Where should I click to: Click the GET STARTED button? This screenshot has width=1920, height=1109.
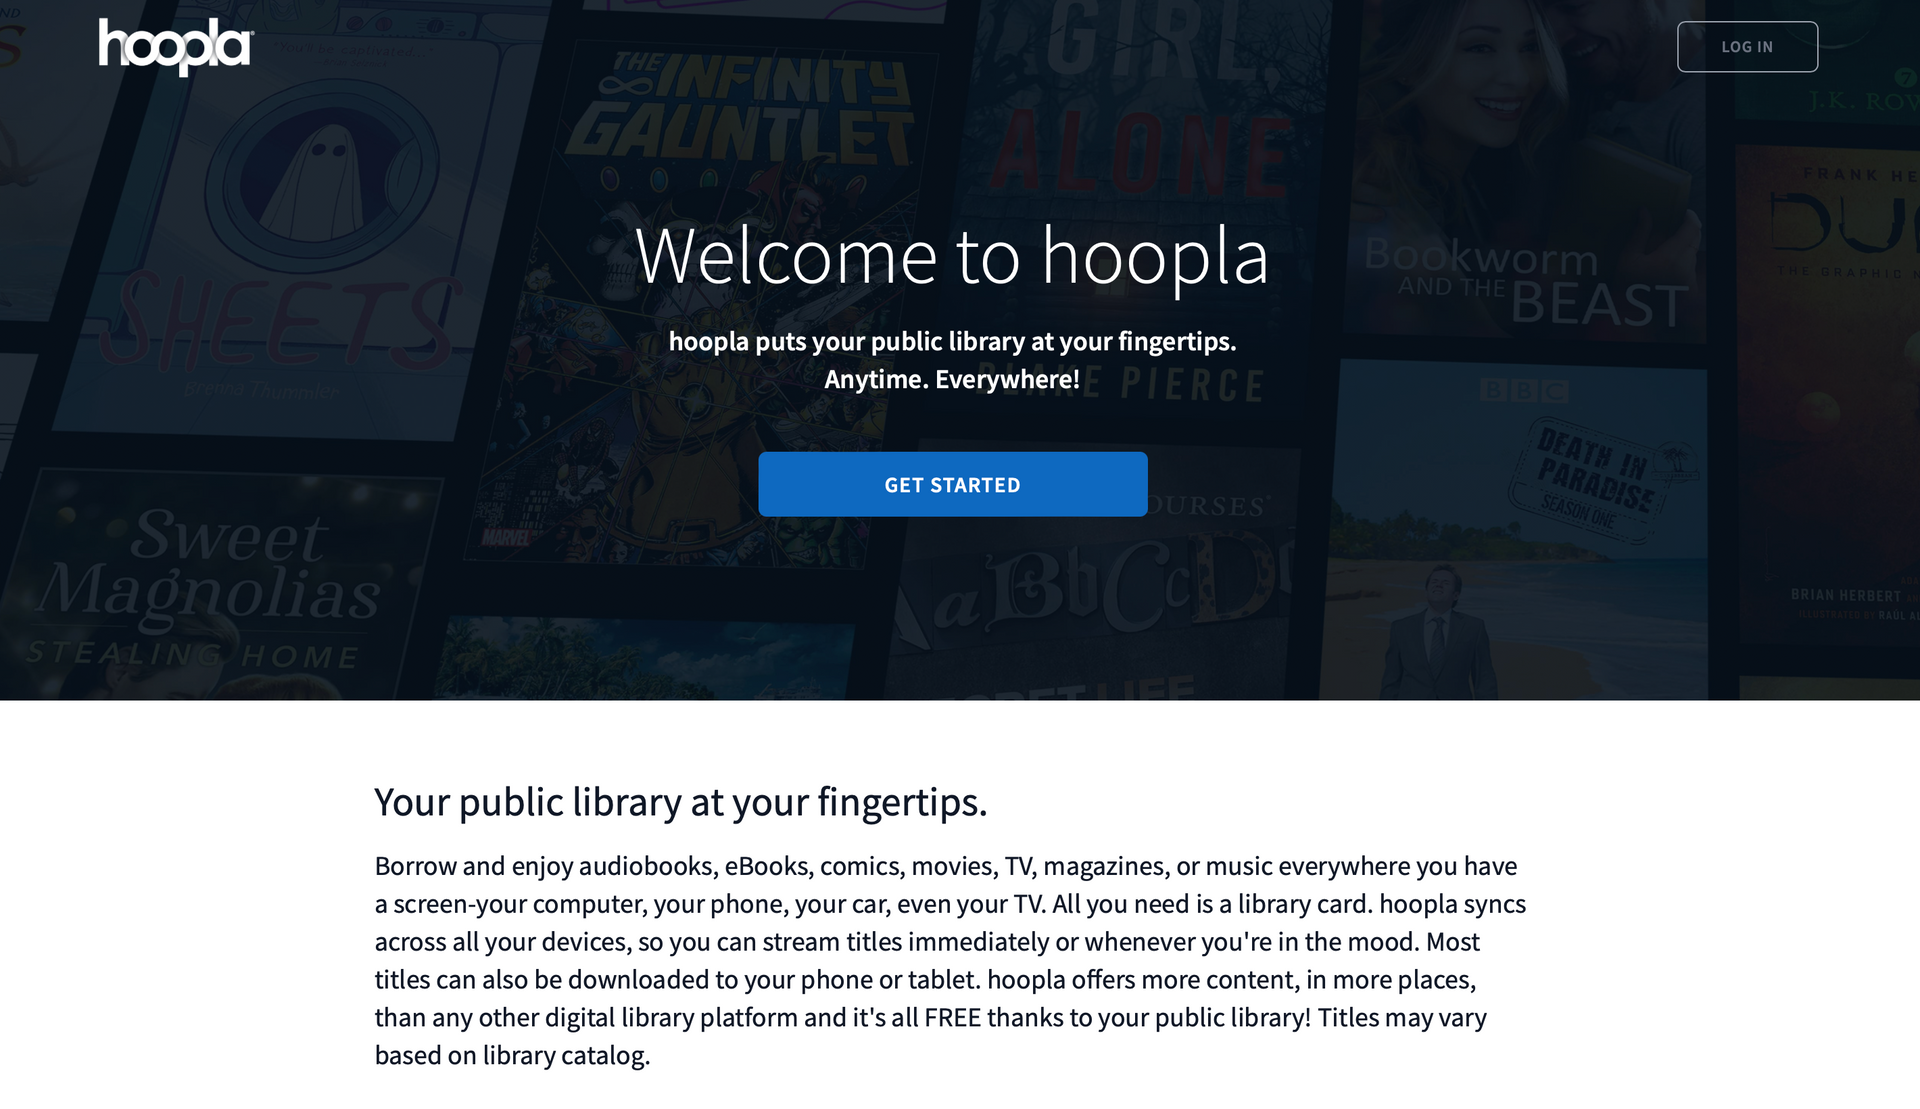[952, 484]
